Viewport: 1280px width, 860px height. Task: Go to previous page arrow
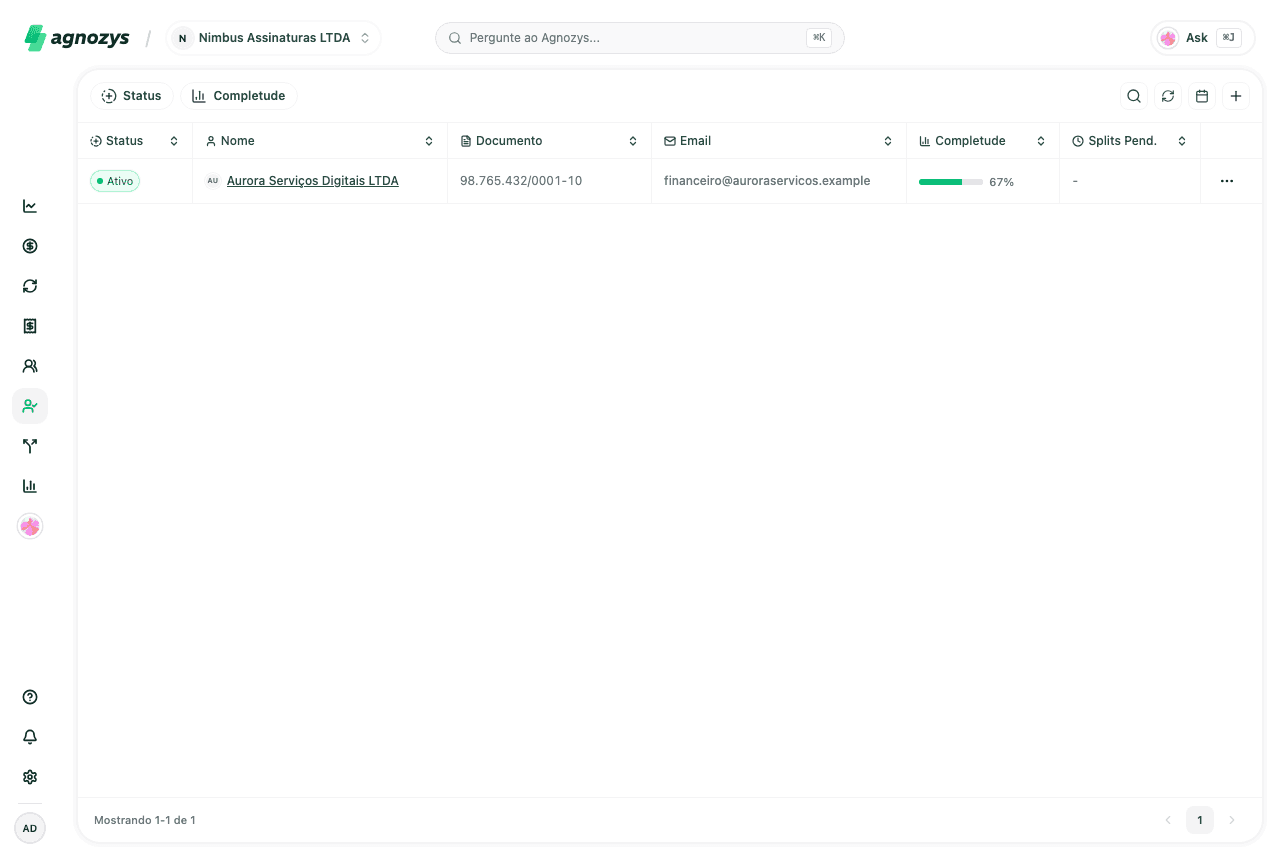coord(1168,820)
